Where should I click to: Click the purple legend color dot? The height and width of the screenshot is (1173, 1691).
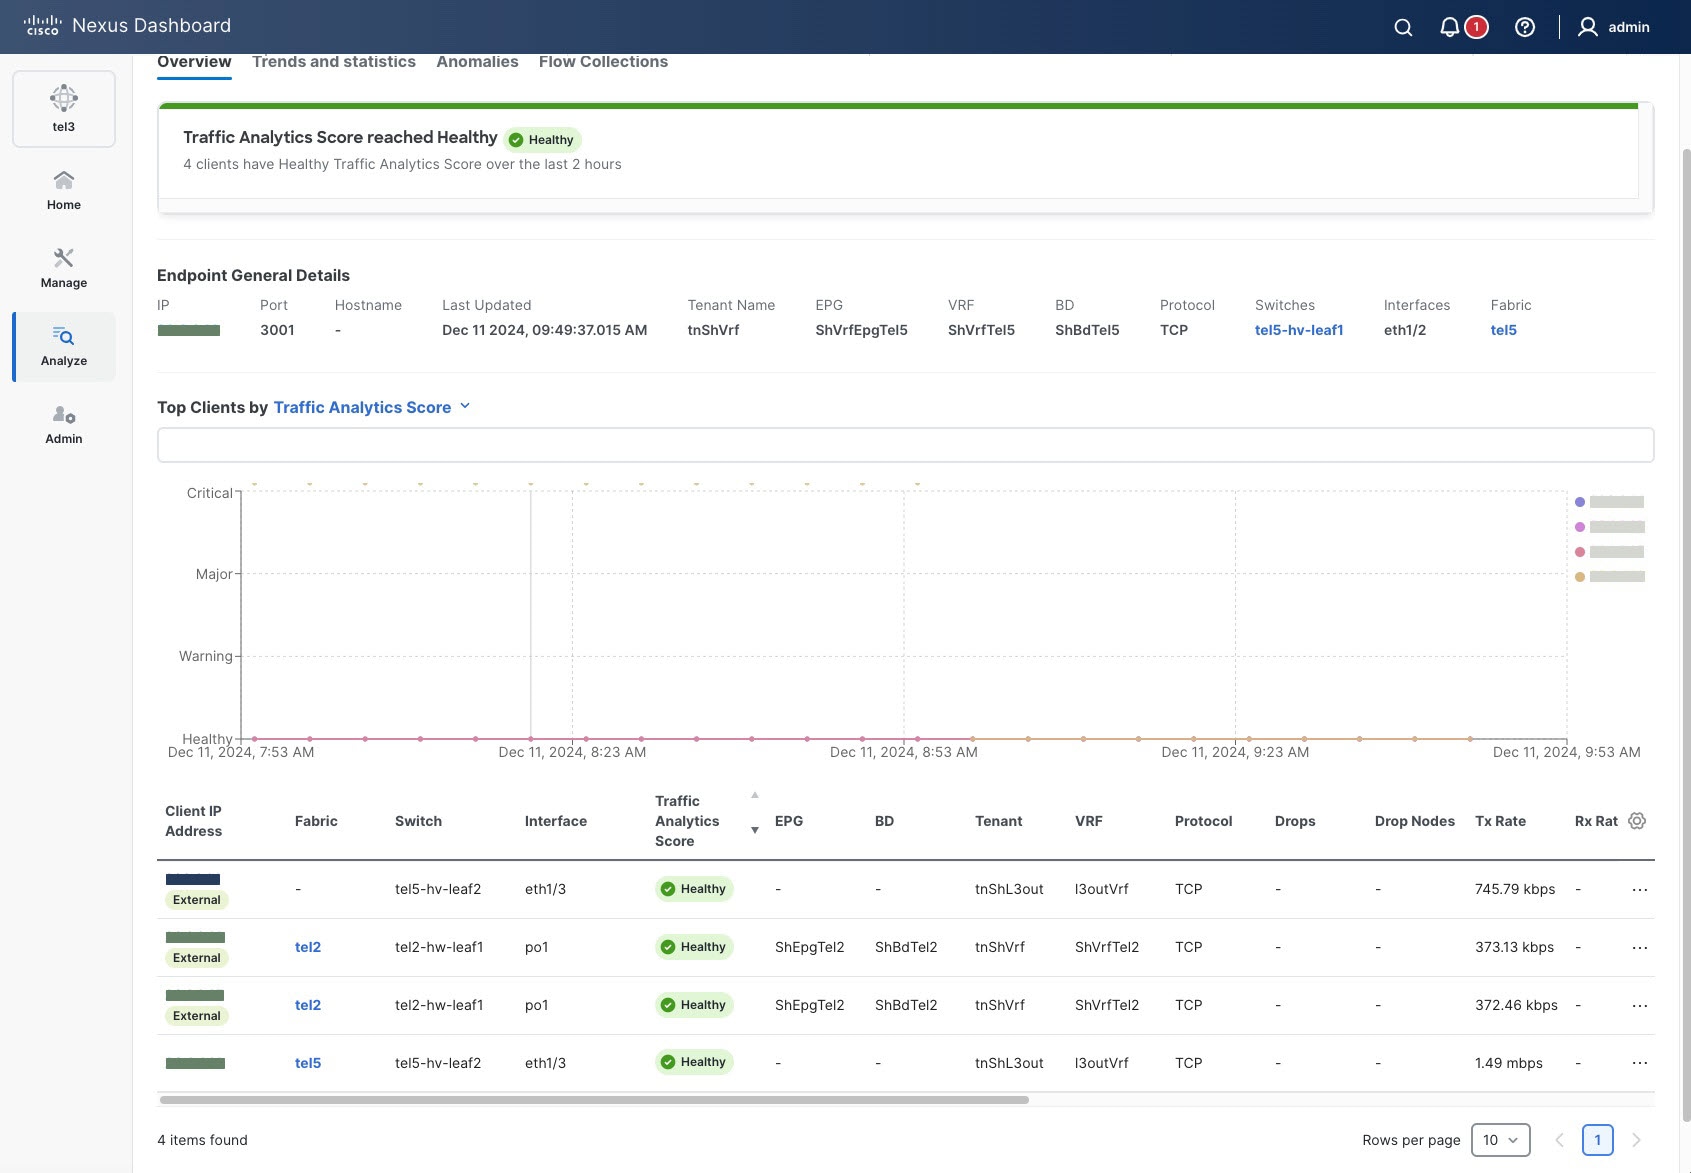coord(1580,502)
